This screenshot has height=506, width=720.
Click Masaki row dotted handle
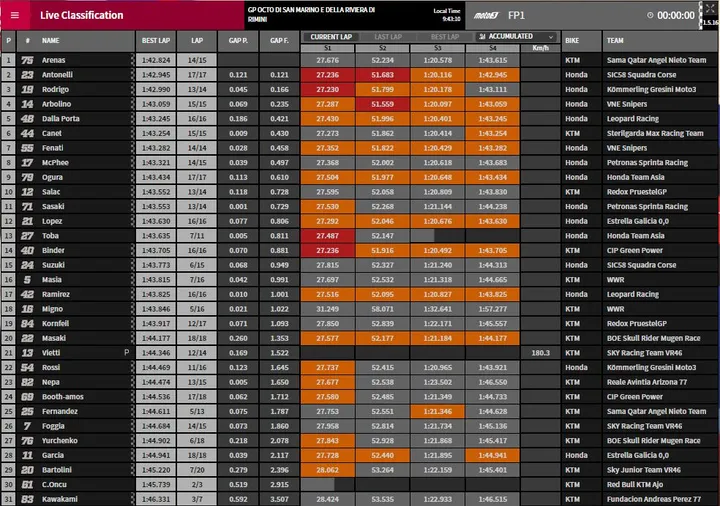(x=133, y=338)
